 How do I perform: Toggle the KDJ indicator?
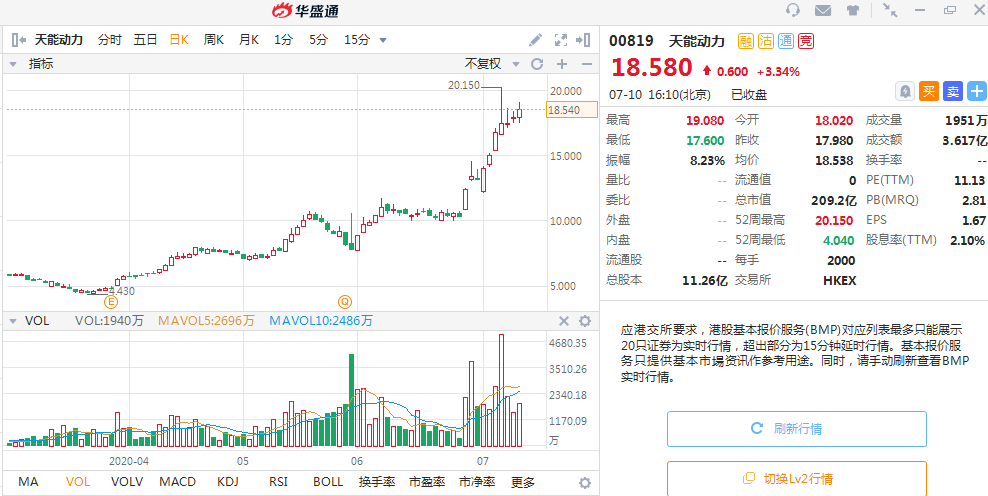coord(227,482)
